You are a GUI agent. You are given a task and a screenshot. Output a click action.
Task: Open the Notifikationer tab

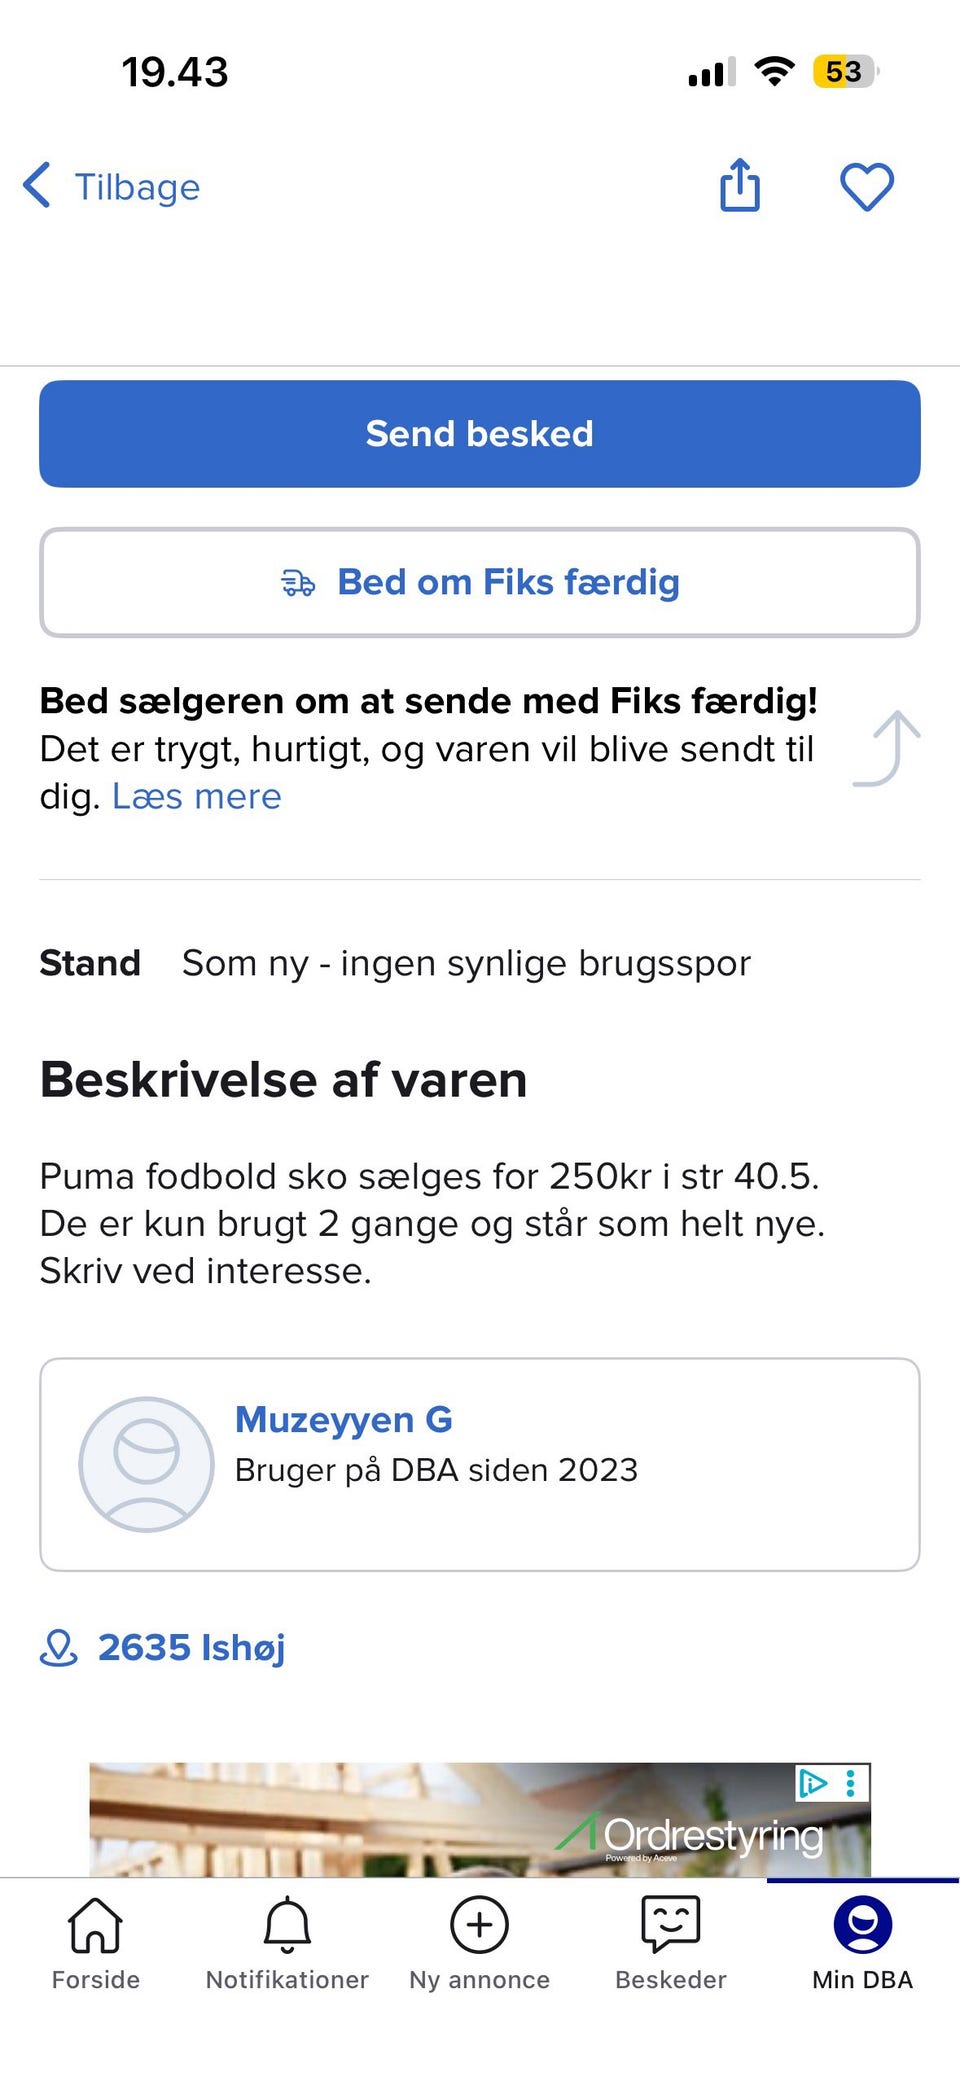point(287,1942)
